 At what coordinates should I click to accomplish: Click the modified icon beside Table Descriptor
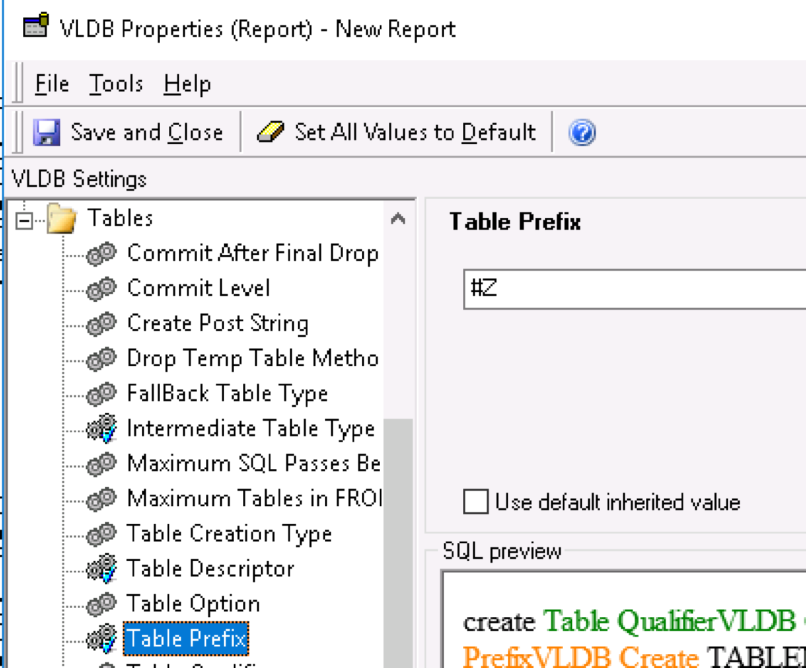tap(102, 568)
